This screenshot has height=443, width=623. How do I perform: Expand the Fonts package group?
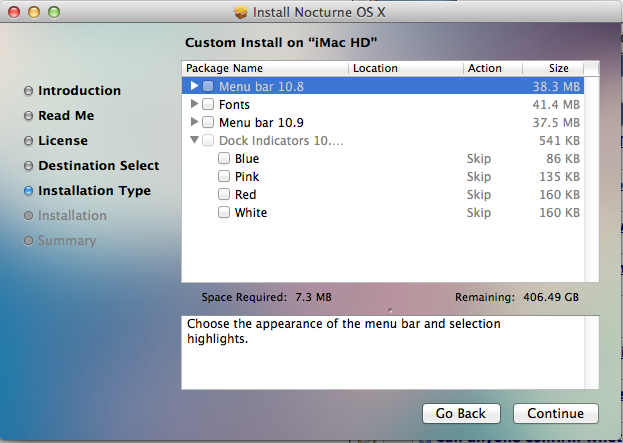point(194,104)
